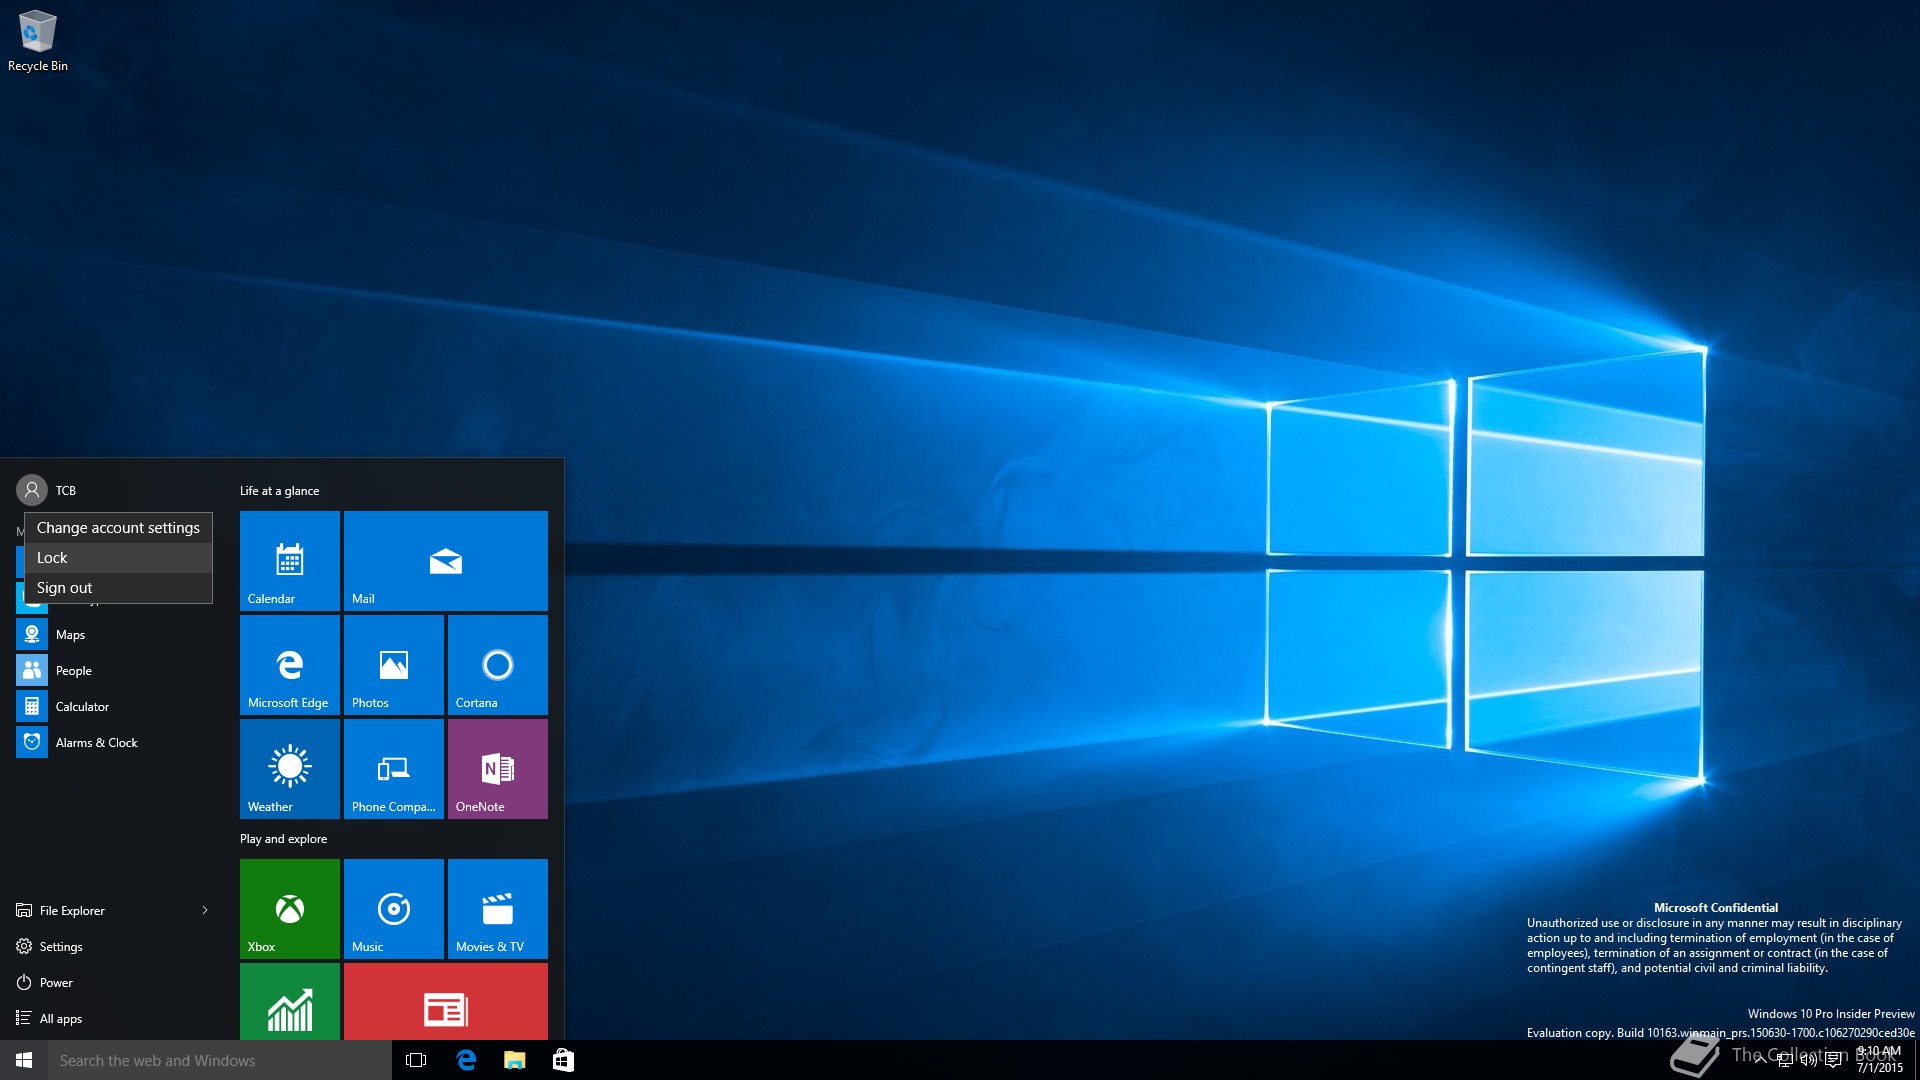Image resolution: width=1920 pixels, height=1080 pixels.
Task: Open the Mail tile
Action: pos(446,561)
